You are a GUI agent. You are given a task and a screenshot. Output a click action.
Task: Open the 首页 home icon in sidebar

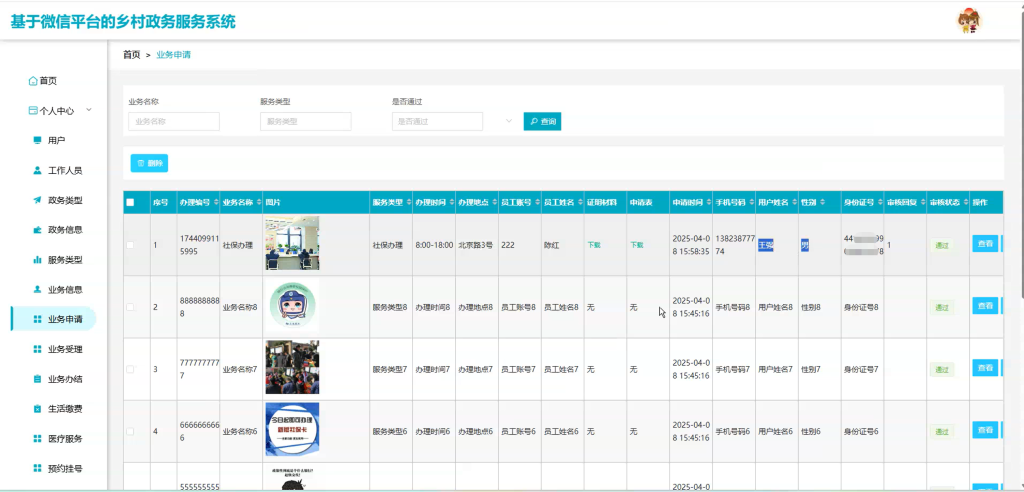(33, 81)
